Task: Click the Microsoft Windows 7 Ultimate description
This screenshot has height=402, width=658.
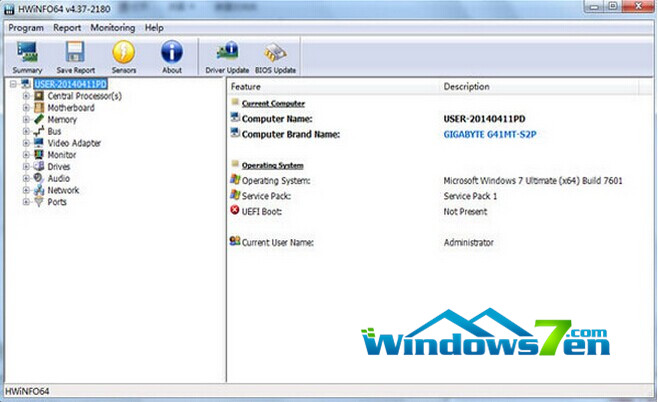Action: (533, 181)
